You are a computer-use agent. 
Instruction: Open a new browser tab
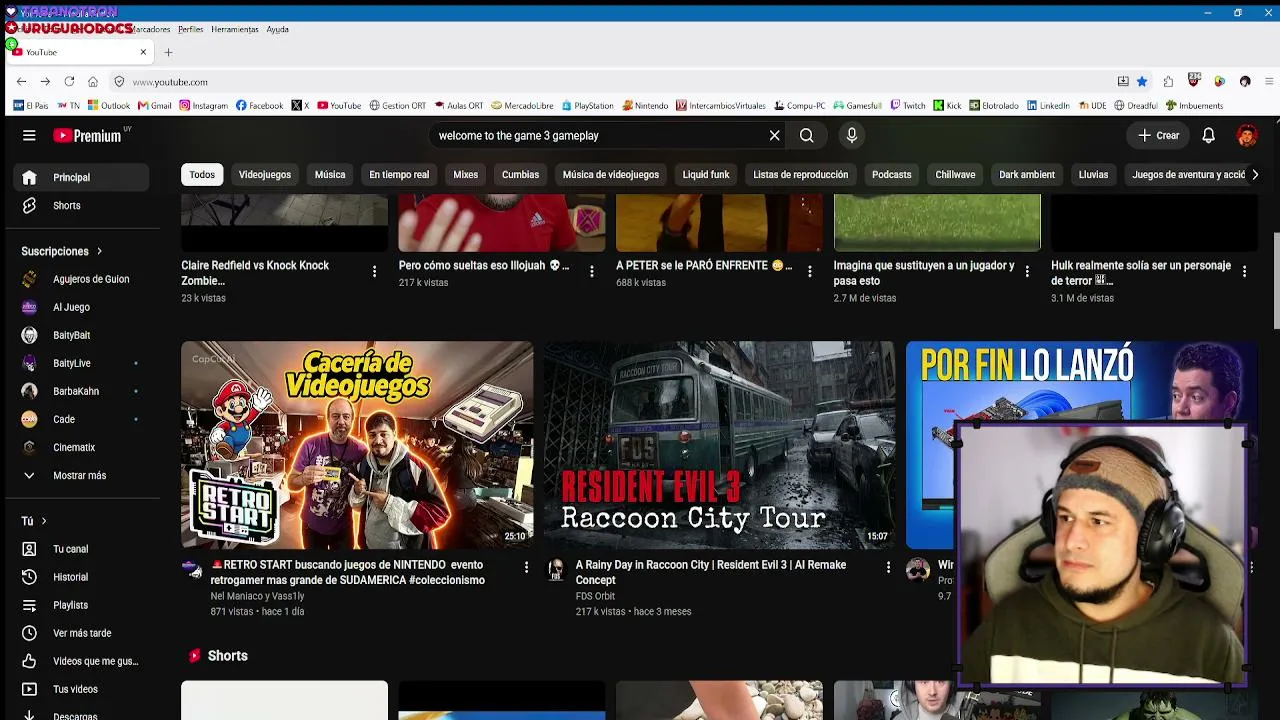(x=168, y=52)
